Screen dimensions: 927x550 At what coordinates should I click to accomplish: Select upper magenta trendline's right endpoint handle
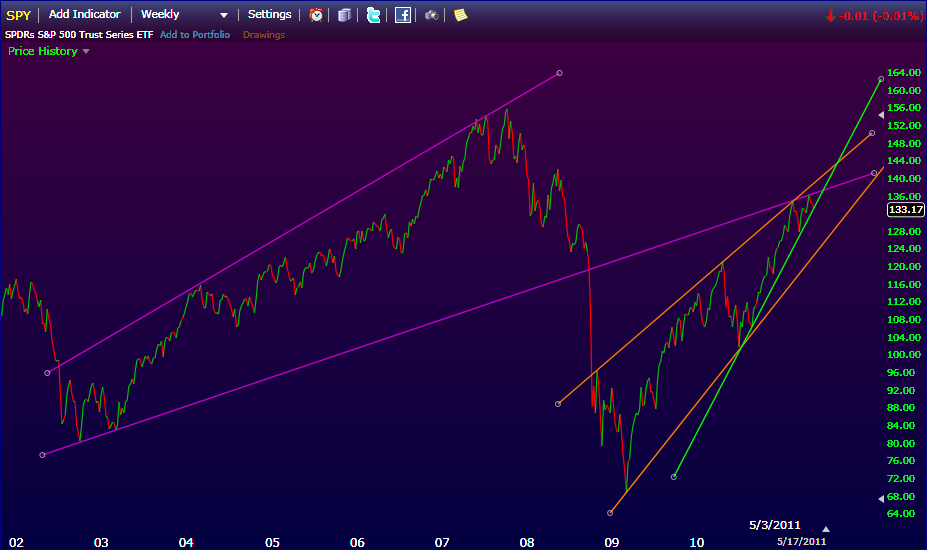pyautogui.click(x=559, y=73)
